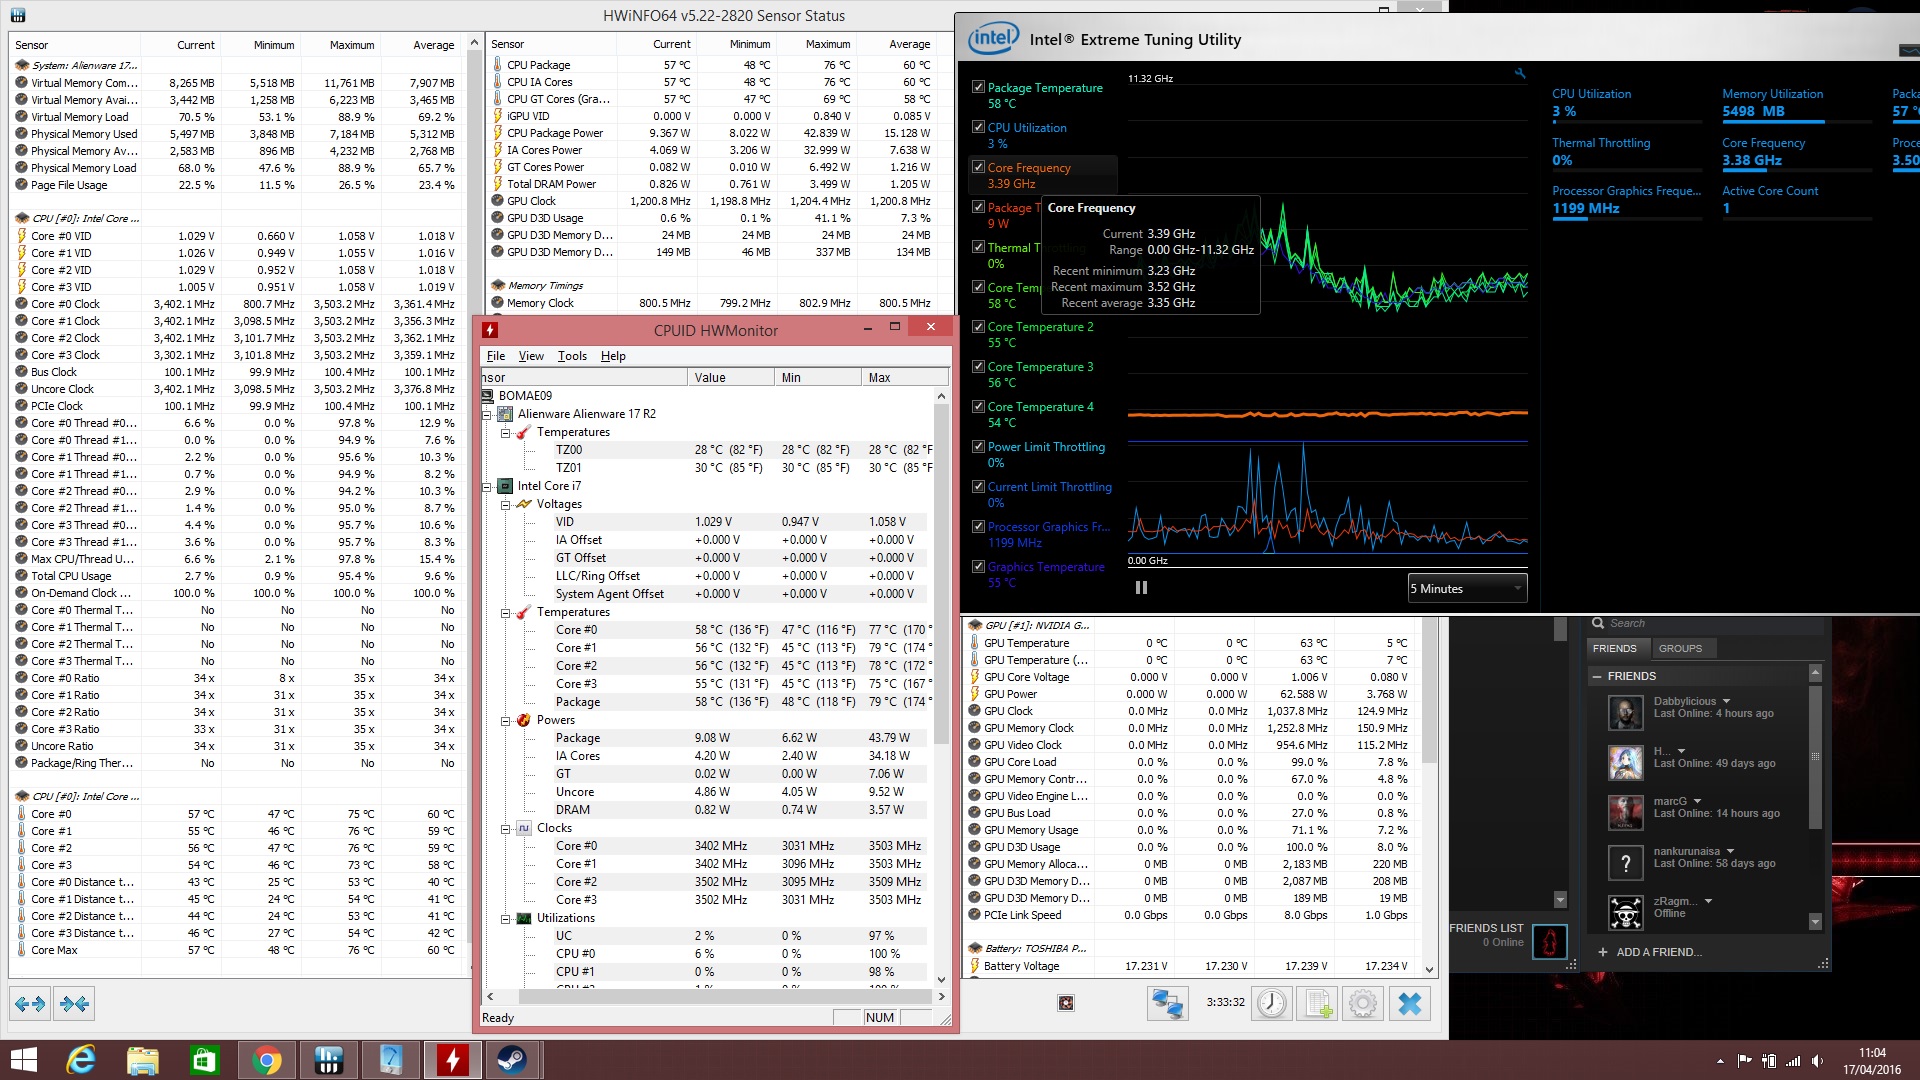The height and width of the screenshot is (1080, 1920).
Task: Click the volume speaker tray icon
Action: tap(1817, 1061)
